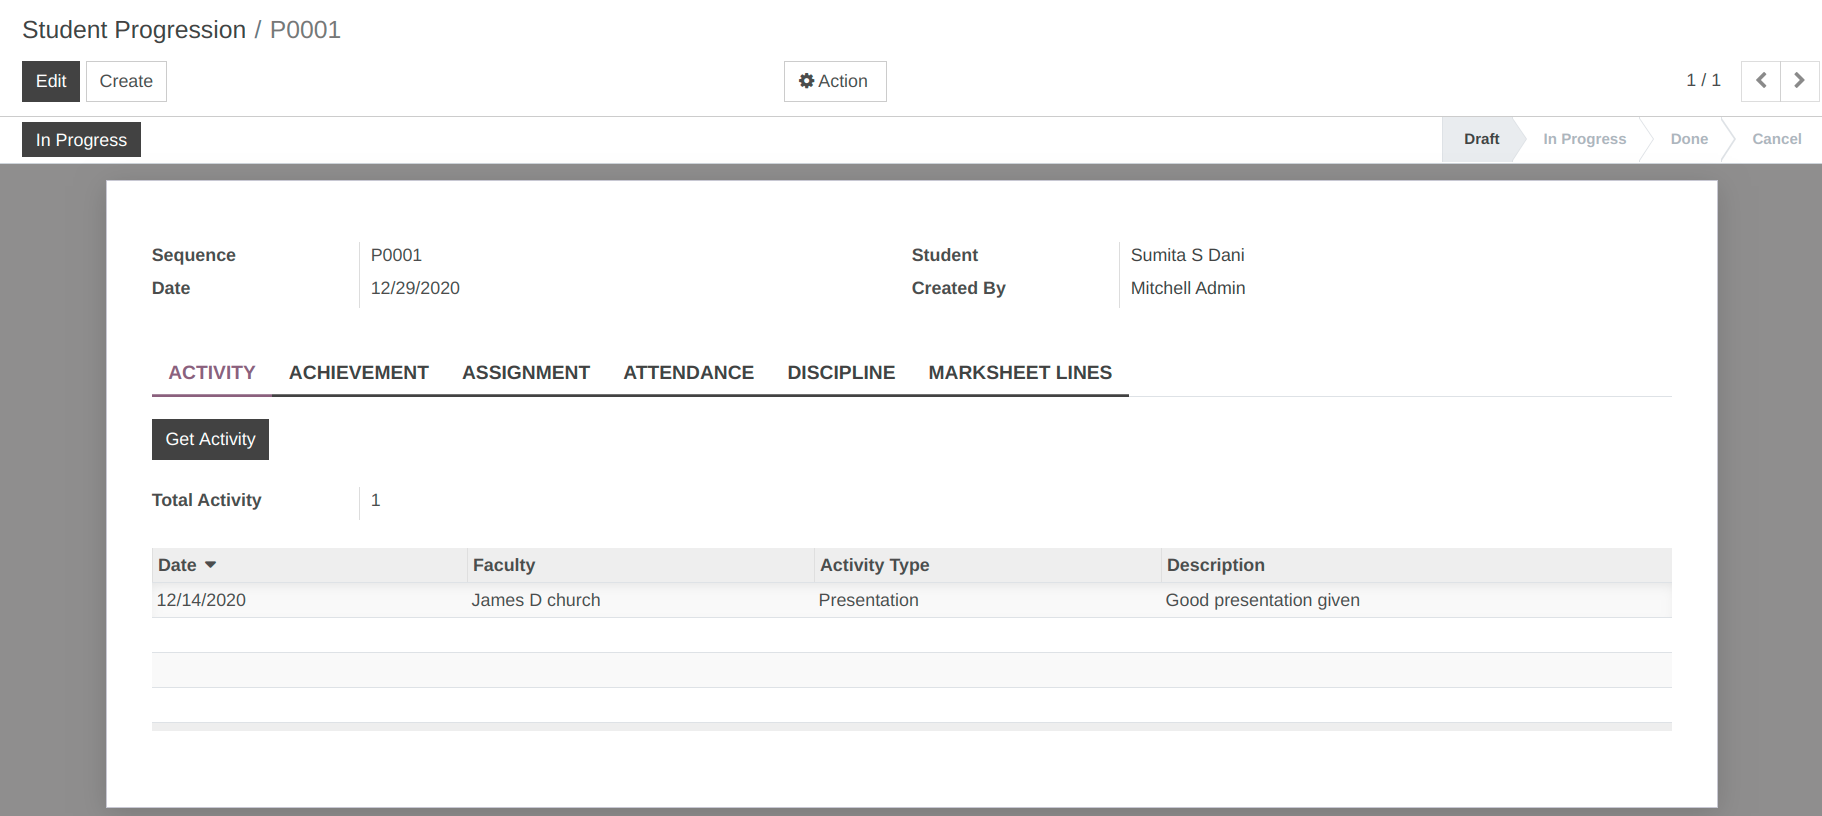View the Marksheet Lines tab
Viewport: 1822px width, 816px height.
pyautogui.click(x=1020, y=373)
